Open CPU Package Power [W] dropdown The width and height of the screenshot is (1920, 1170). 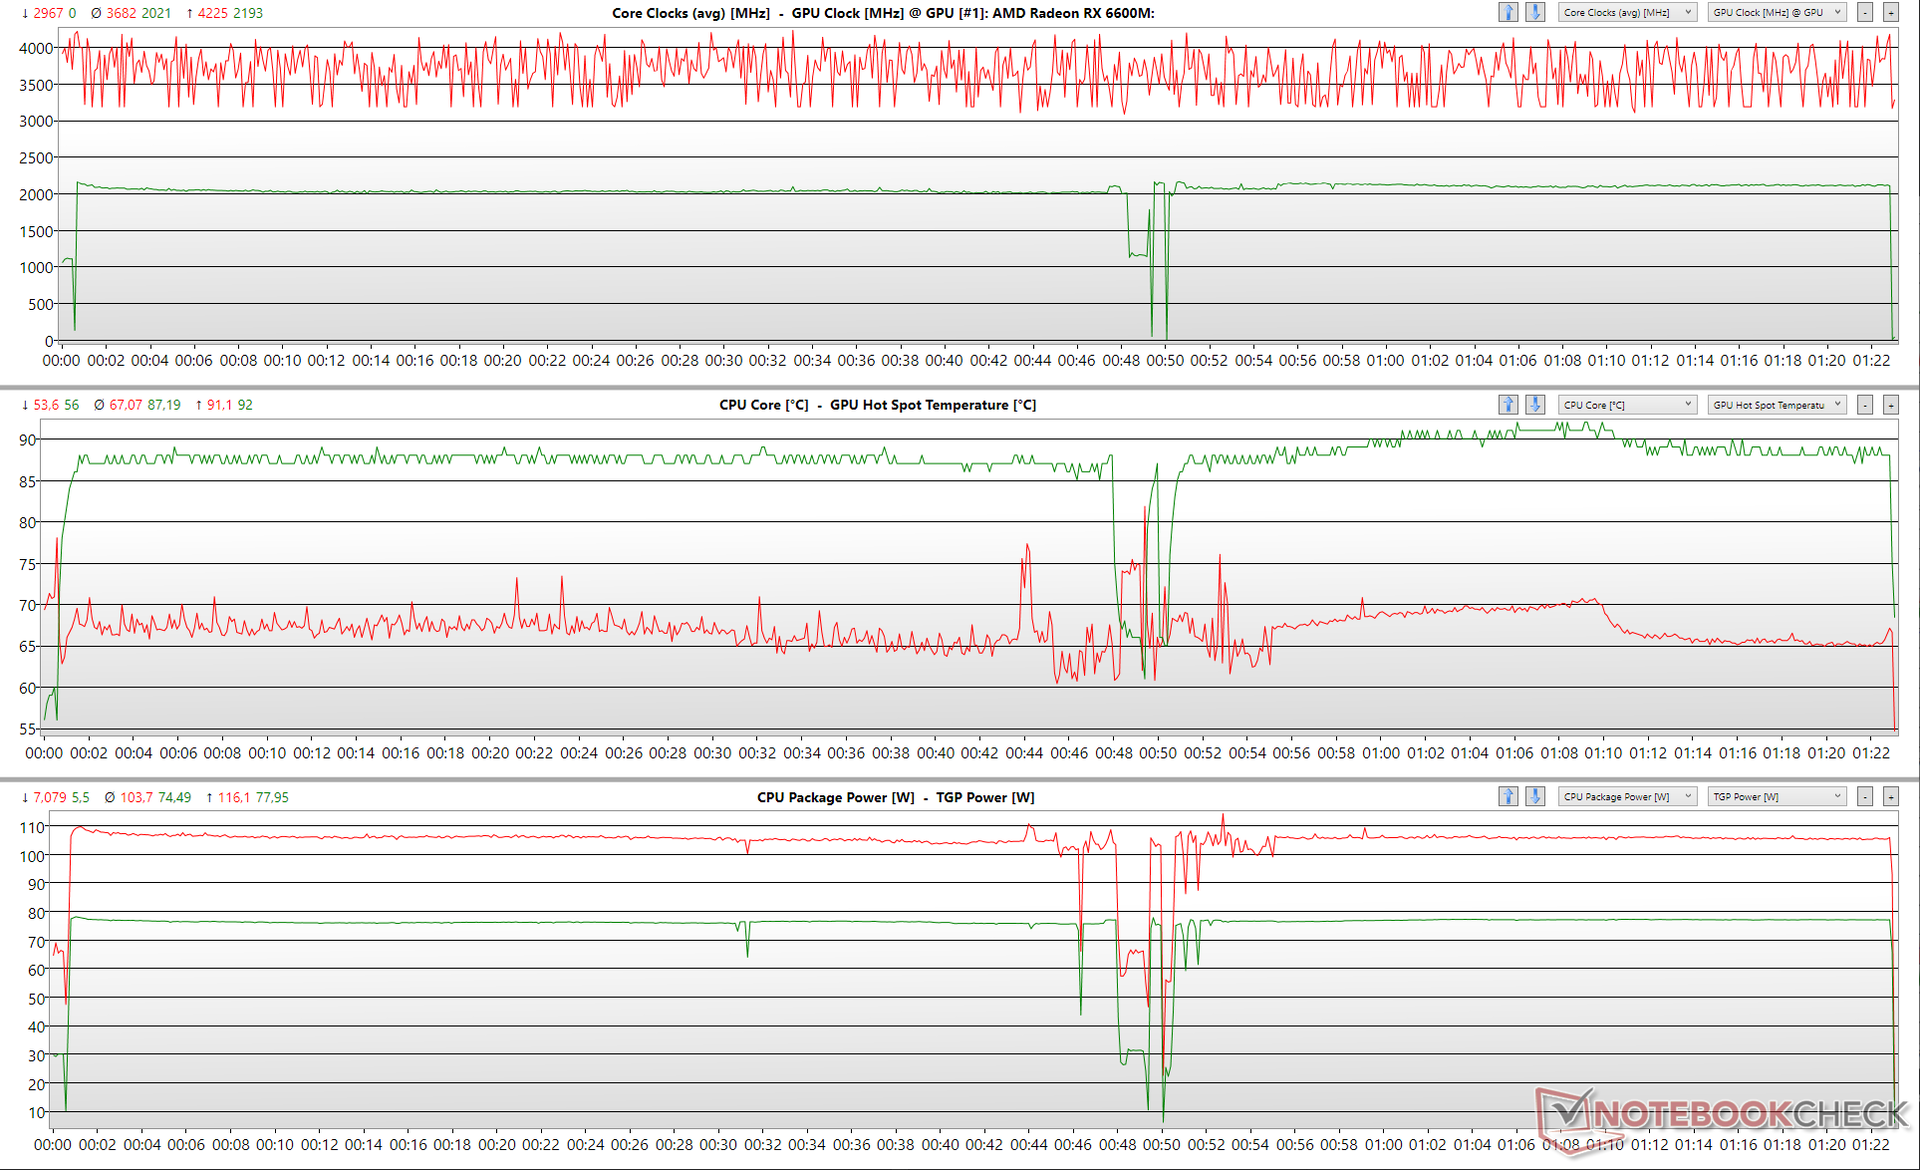(1627, 797)
